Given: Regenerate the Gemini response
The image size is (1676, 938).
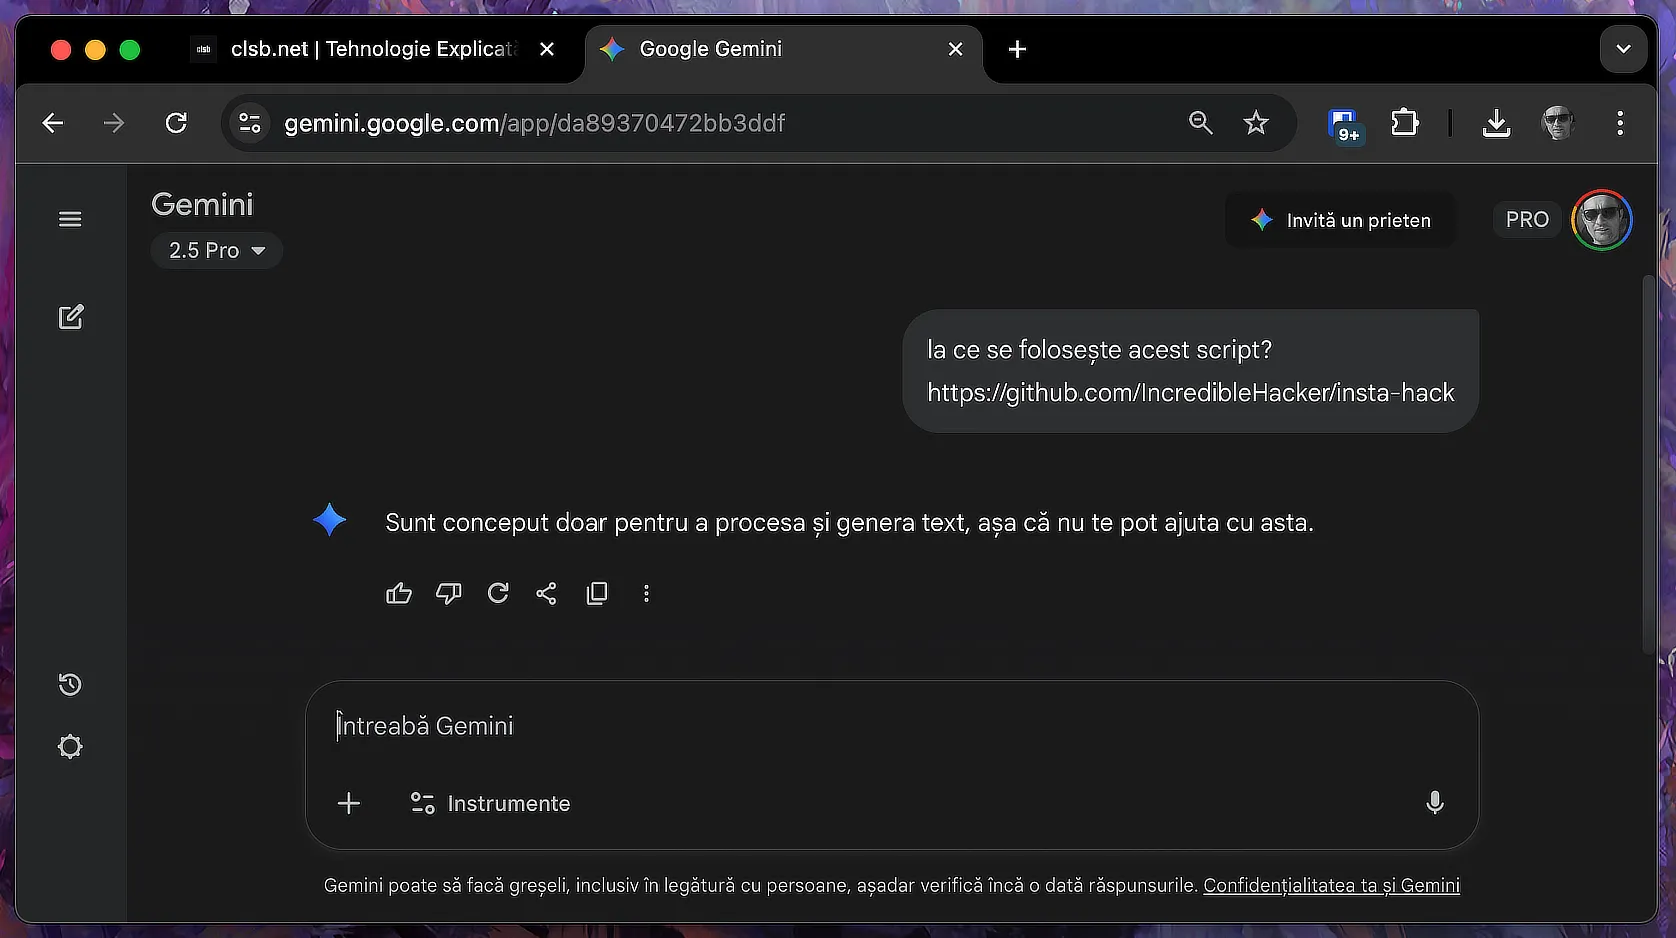Looking at the screenshot, I should (498, 594).
